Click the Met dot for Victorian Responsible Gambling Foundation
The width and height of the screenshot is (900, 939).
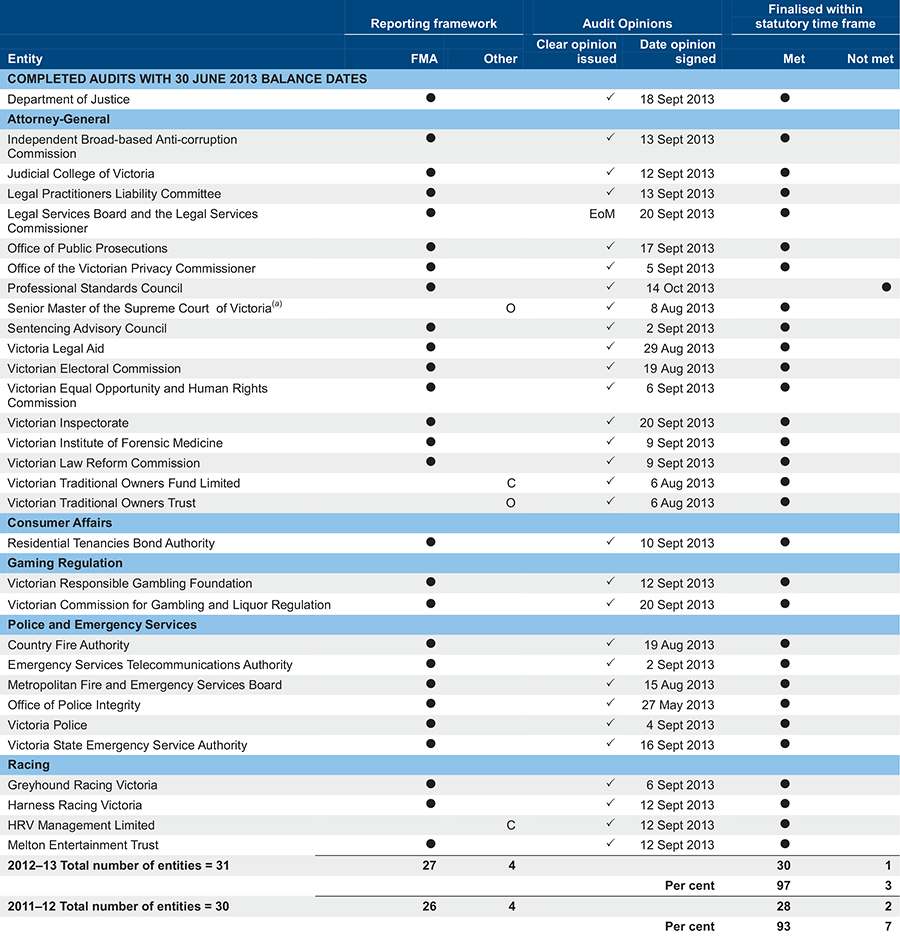pyautogui.click(x=784, y=582)
